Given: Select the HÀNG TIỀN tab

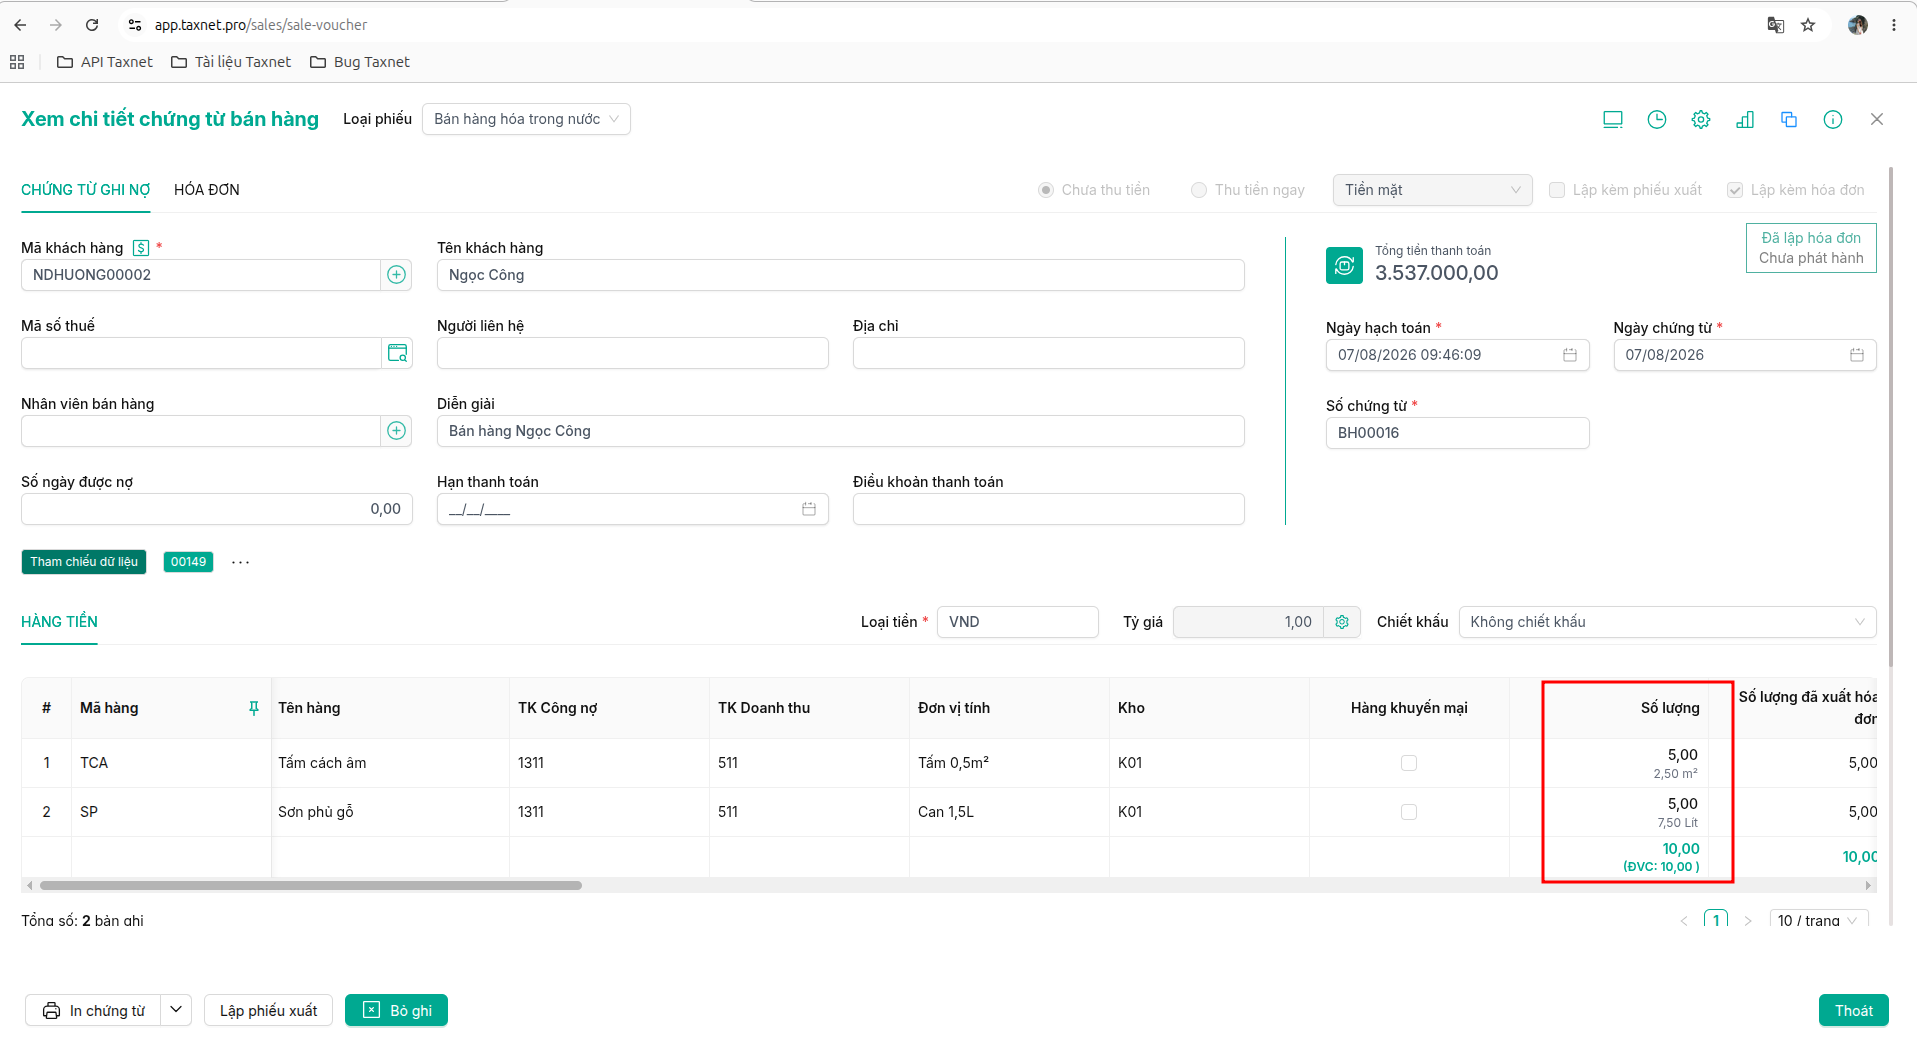Looking at the screenshot, I should 59,622.
